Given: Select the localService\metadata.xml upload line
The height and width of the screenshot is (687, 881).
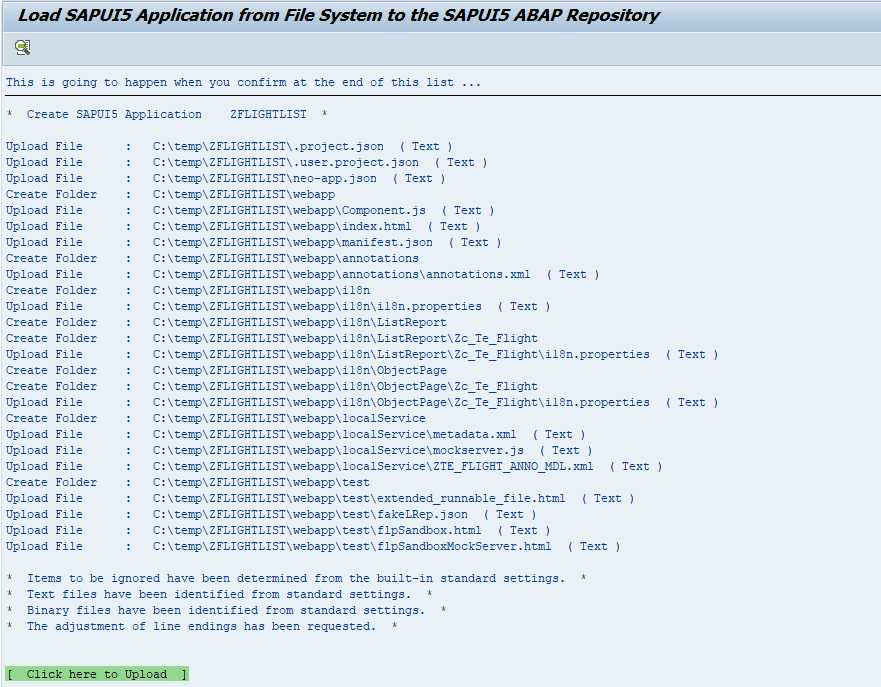Looking at the screenshot, I should 296,435.
